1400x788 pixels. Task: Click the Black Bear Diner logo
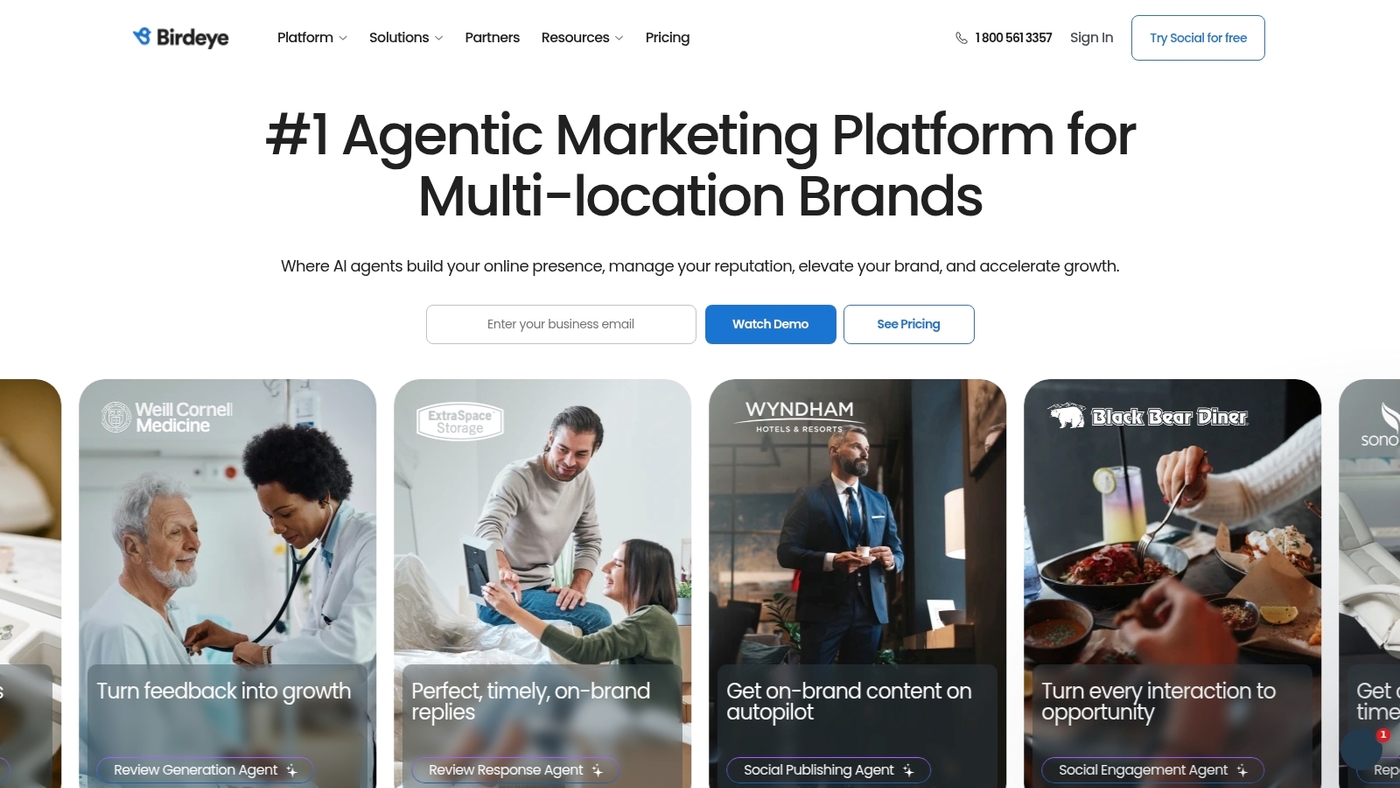coord(1148,416)
